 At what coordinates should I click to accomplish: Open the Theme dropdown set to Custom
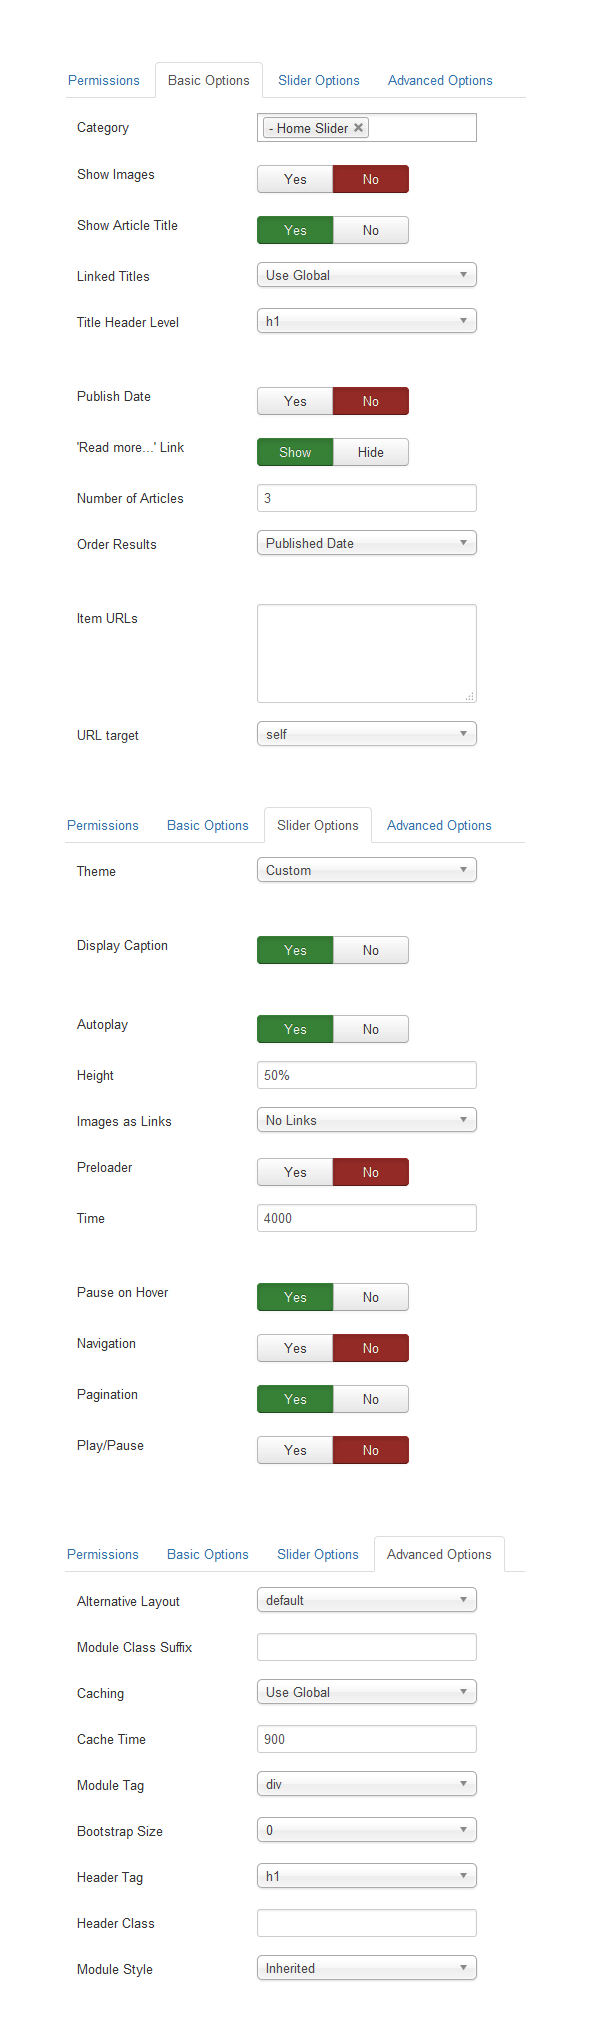367,870
